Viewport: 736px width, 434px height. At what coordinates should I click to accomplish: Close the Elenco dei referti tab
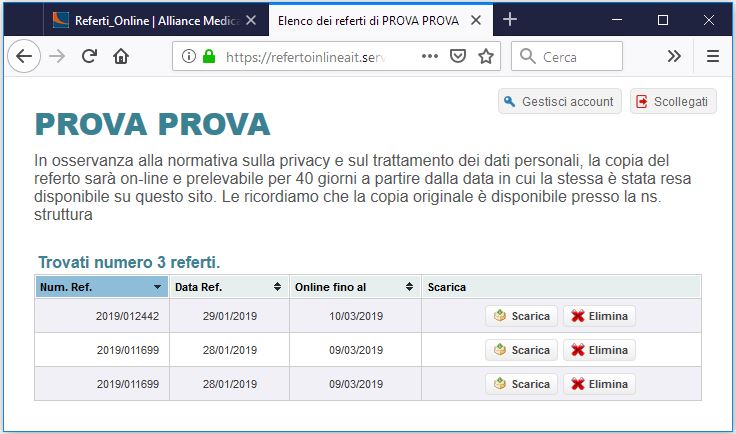(475, 20)
